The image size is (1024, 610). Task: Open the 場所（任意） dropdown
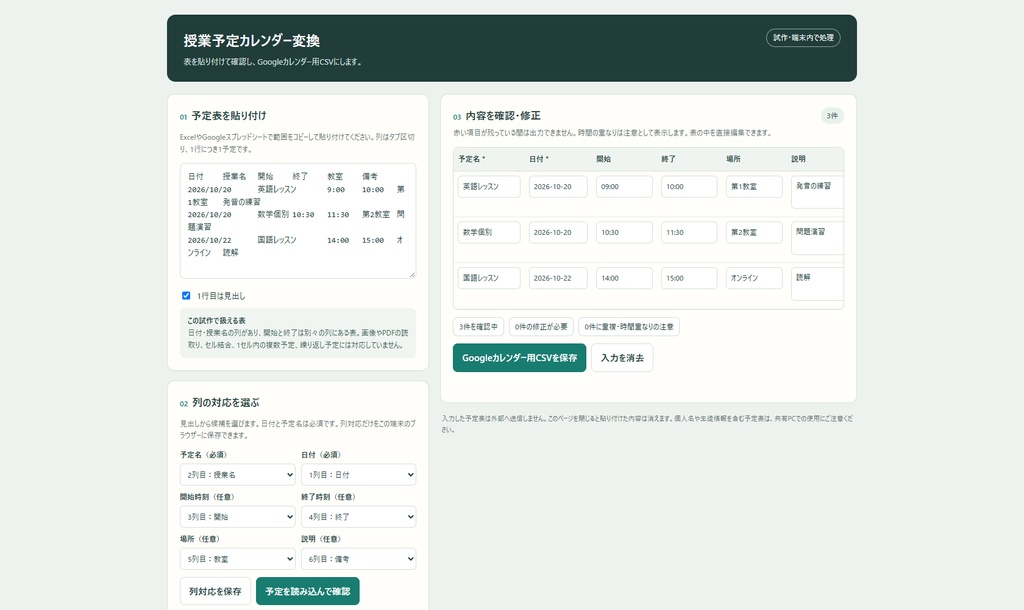coord(238,559)
